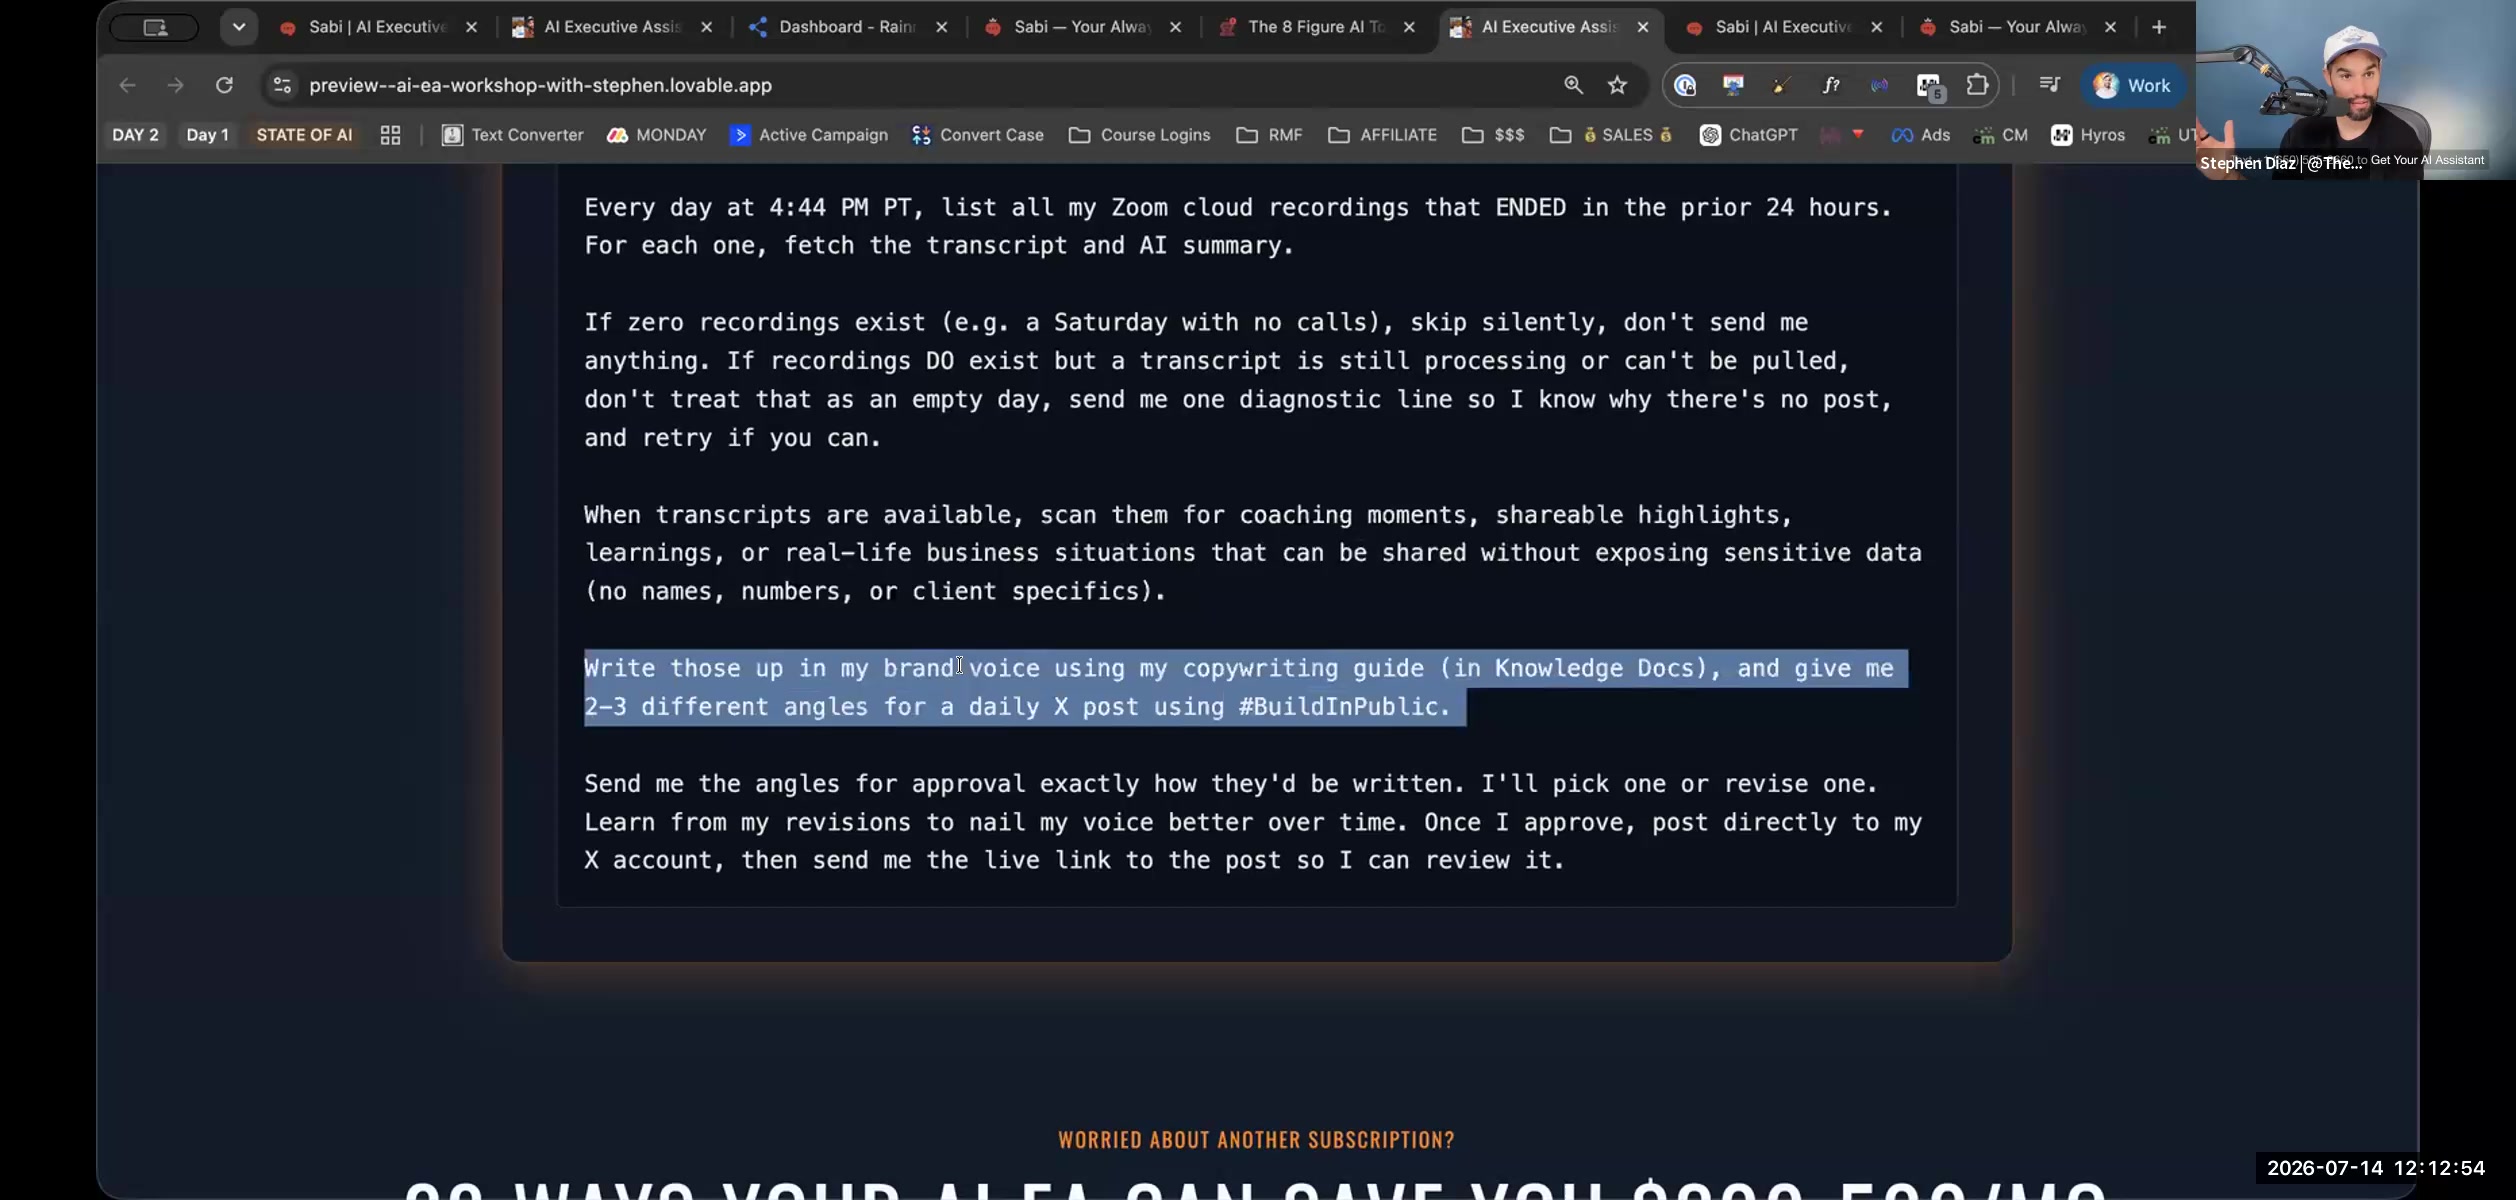Click the URL in the address bar
2516x1200 pixels.
(x=540, y=85)
